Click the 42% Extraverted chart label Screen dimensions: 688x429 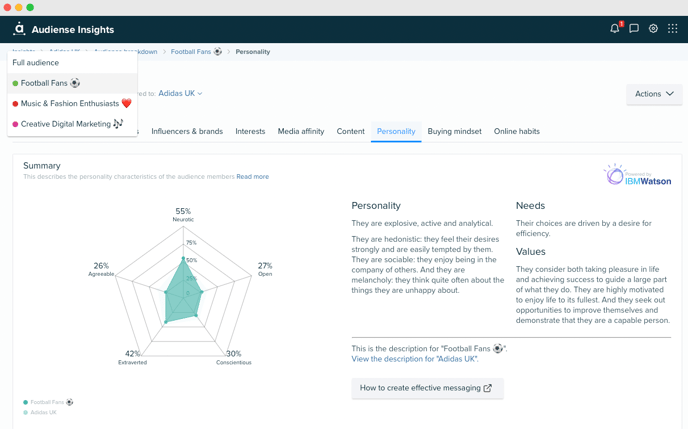coord(133,357)
